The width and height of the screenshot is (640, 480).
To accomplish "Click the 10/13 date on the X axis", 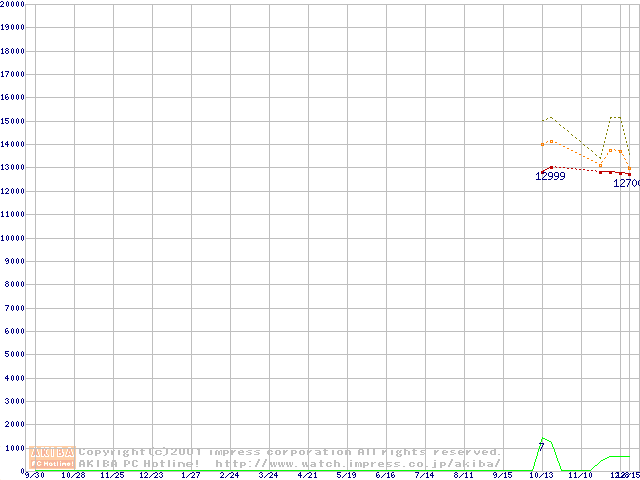I will [x=541, y=475].
